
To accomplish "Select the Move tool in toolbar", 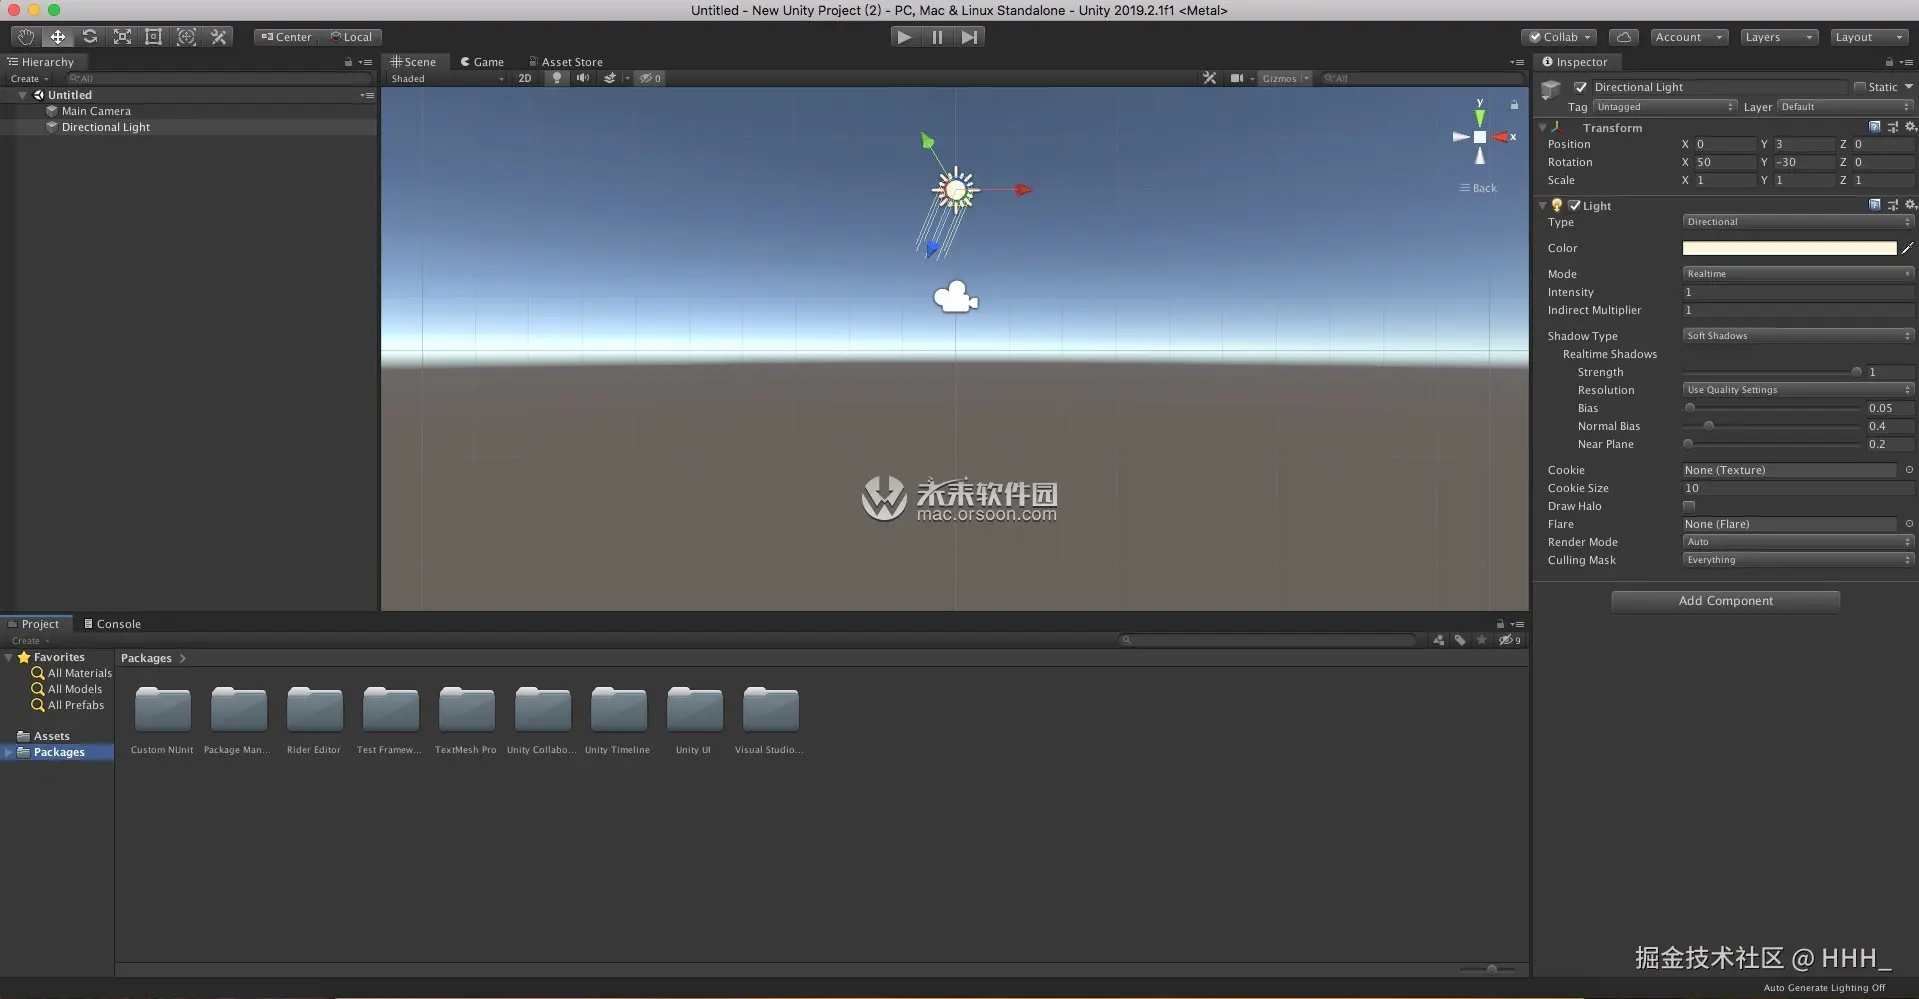I will tap(58, 37).
